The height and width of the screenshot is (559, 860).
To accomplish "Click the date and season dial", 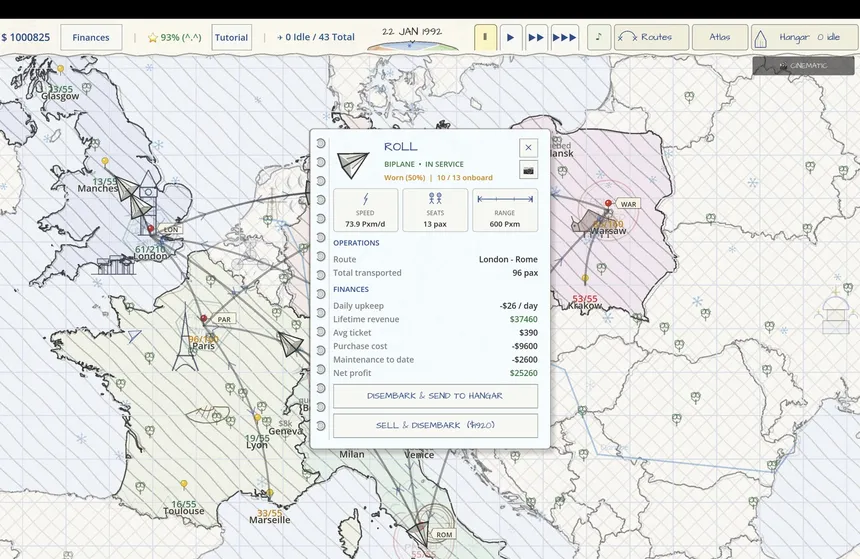I will [x=412, y=38].
